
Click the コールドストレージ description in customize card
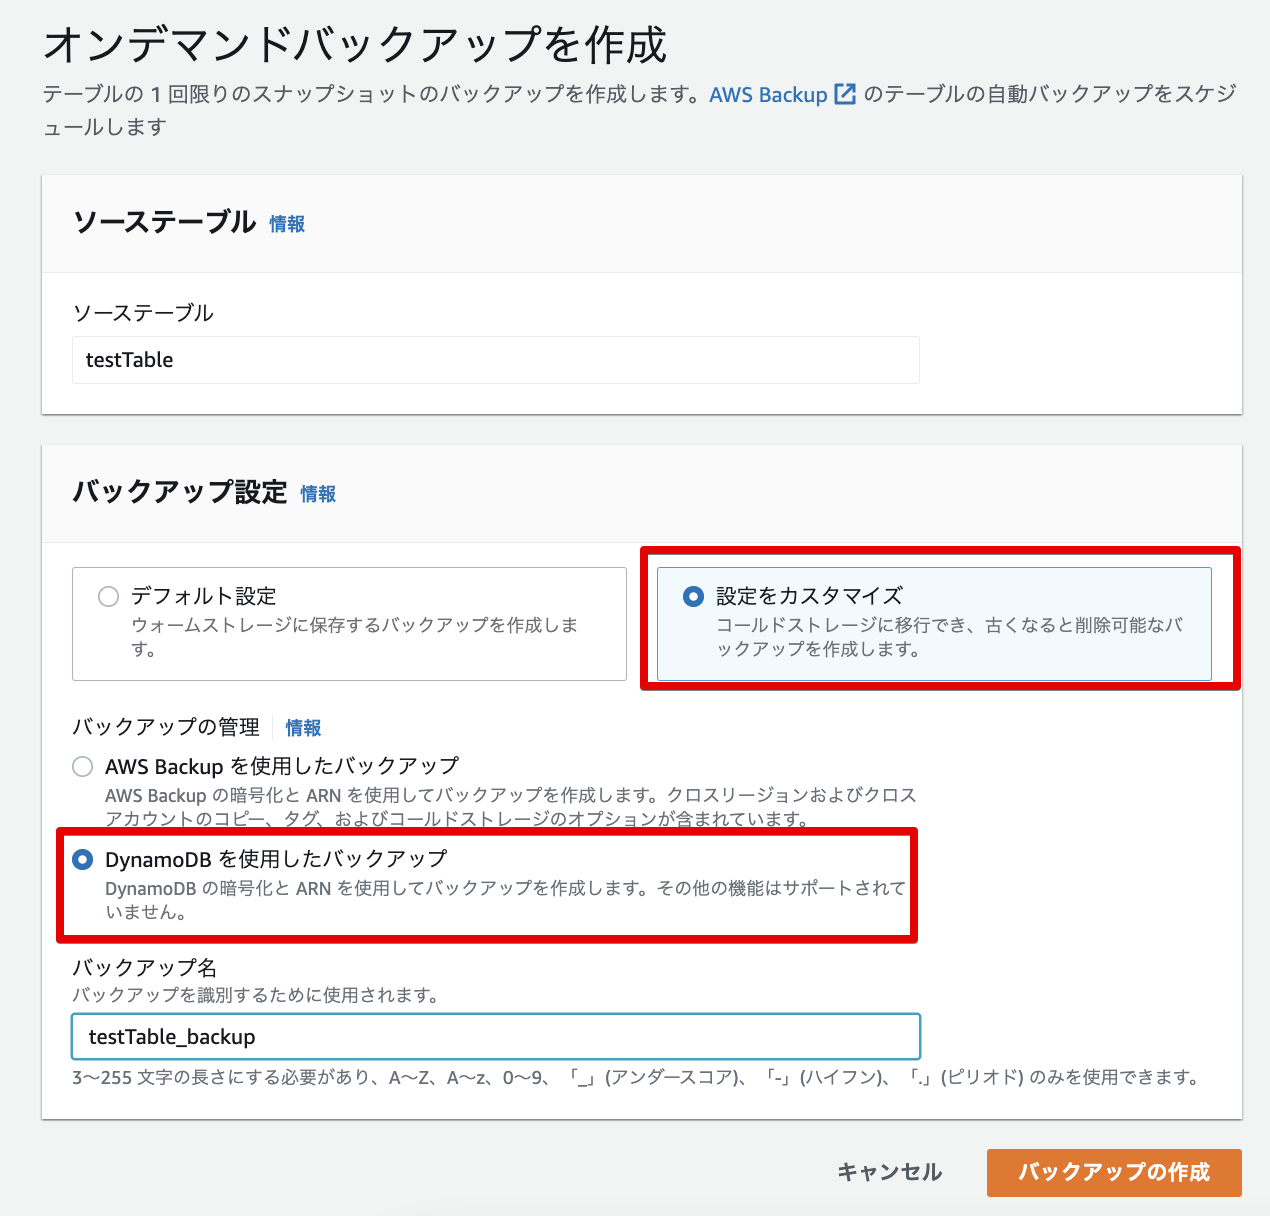tap(948, 636)
